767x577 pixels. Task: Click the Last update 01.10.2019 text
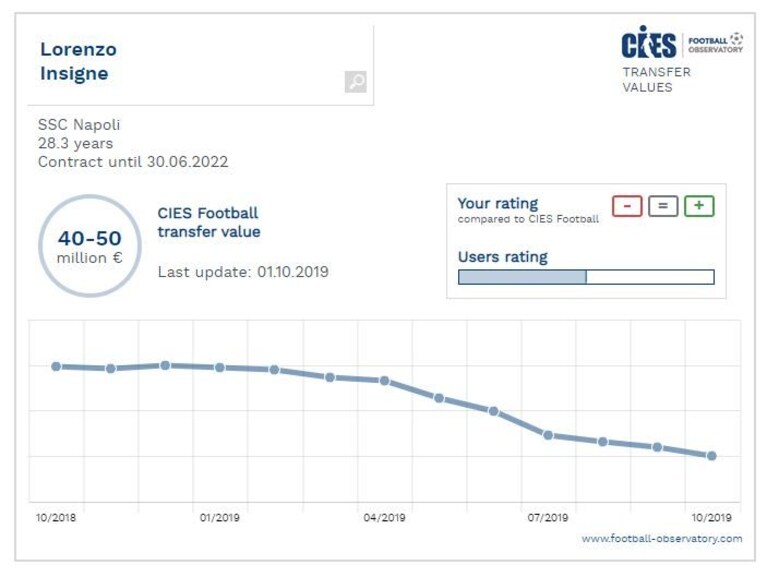coord(243,272)
